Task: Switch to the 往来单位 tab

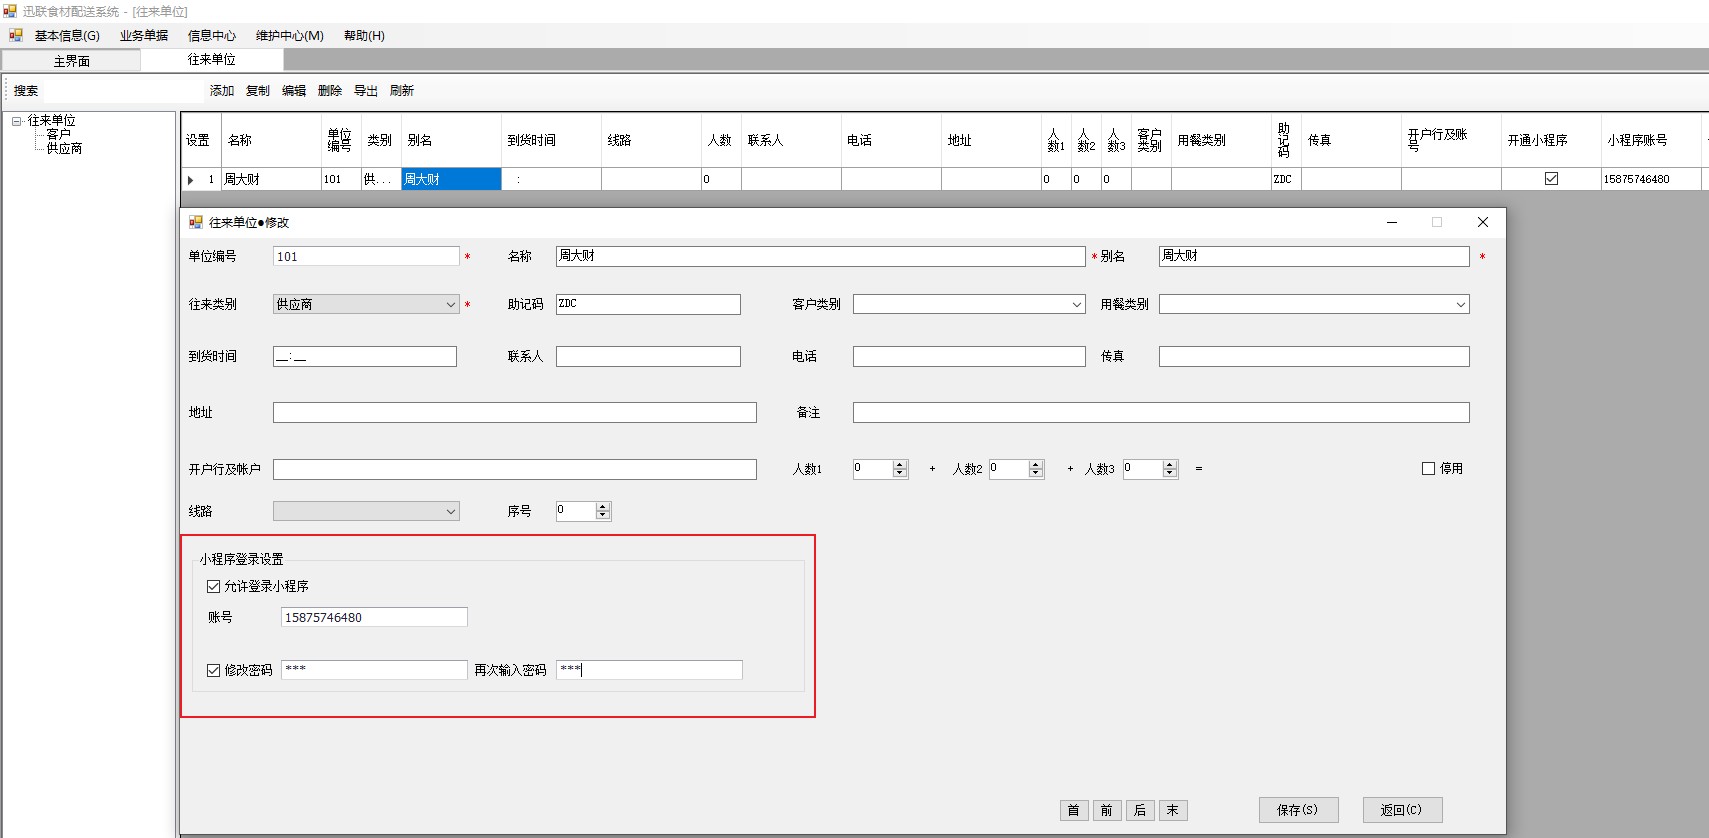Action: pos(212,60)
